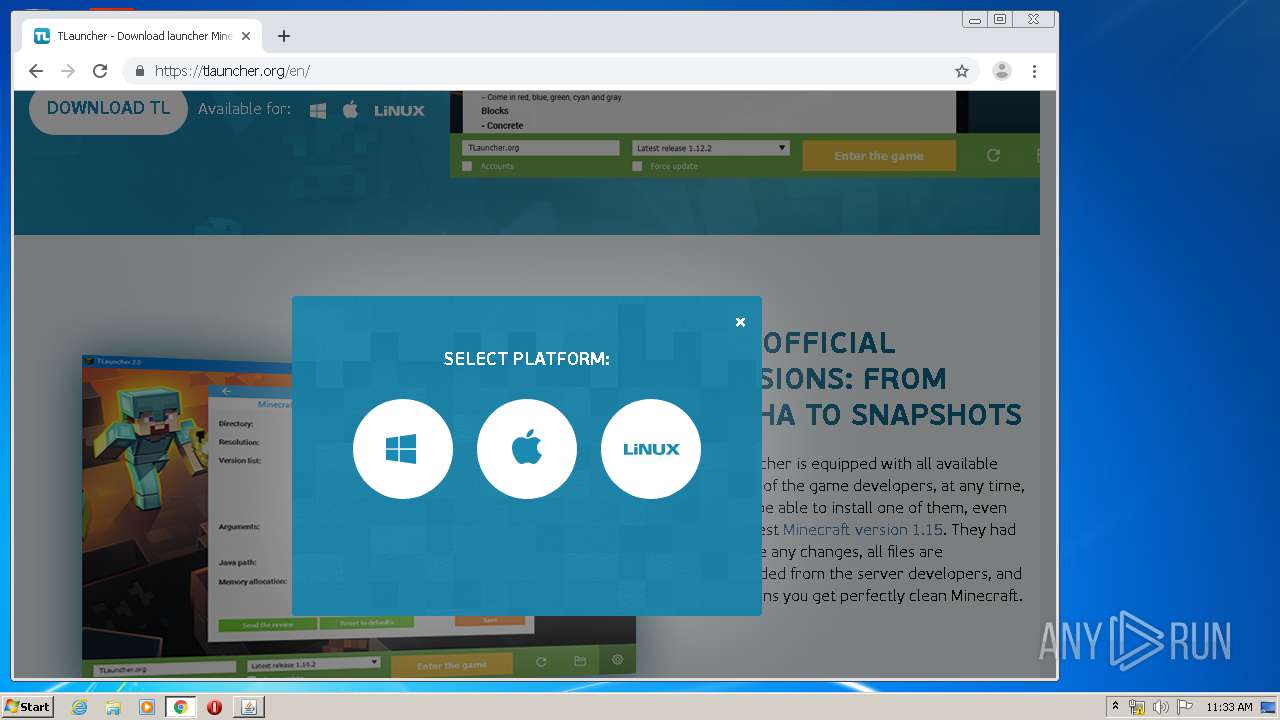Click the 11:33 AM clock
The width and height of the screenshot is (1280, 720).
tap(1229, 707)
